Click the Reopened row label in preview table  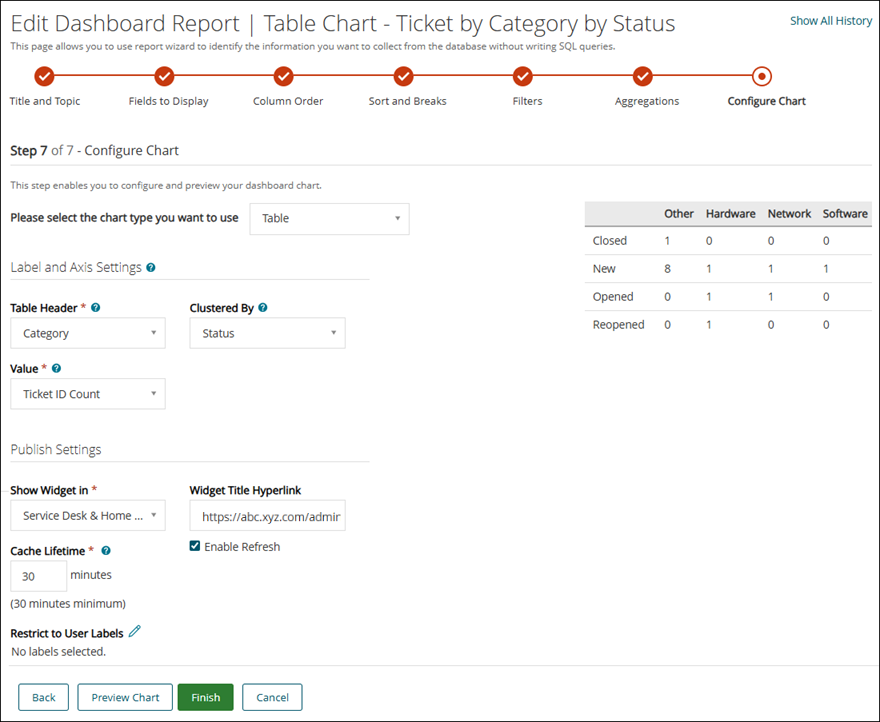coord(618,325)
